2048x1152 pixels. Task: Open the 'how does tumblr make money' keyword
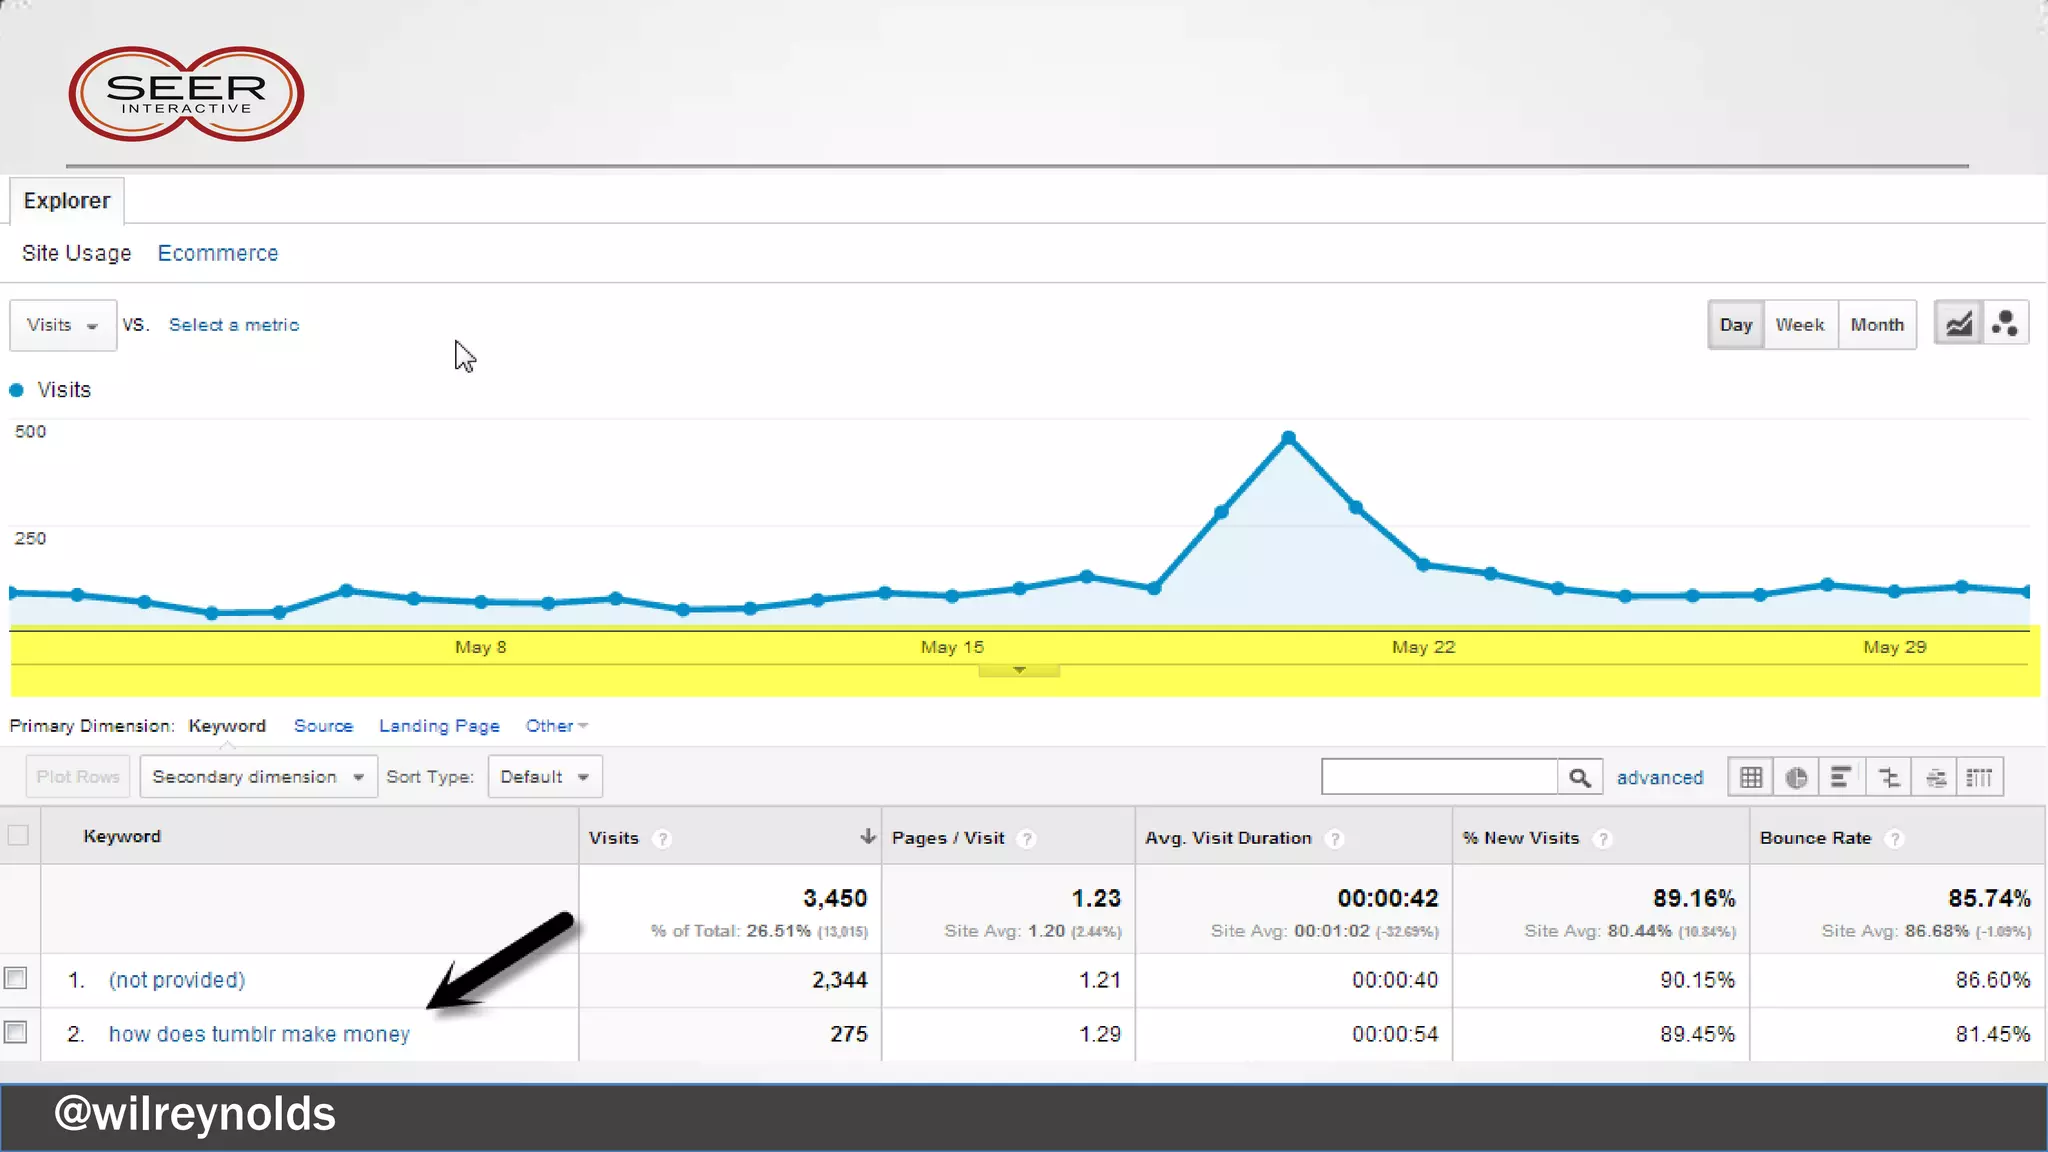[x=259, y=1034]
